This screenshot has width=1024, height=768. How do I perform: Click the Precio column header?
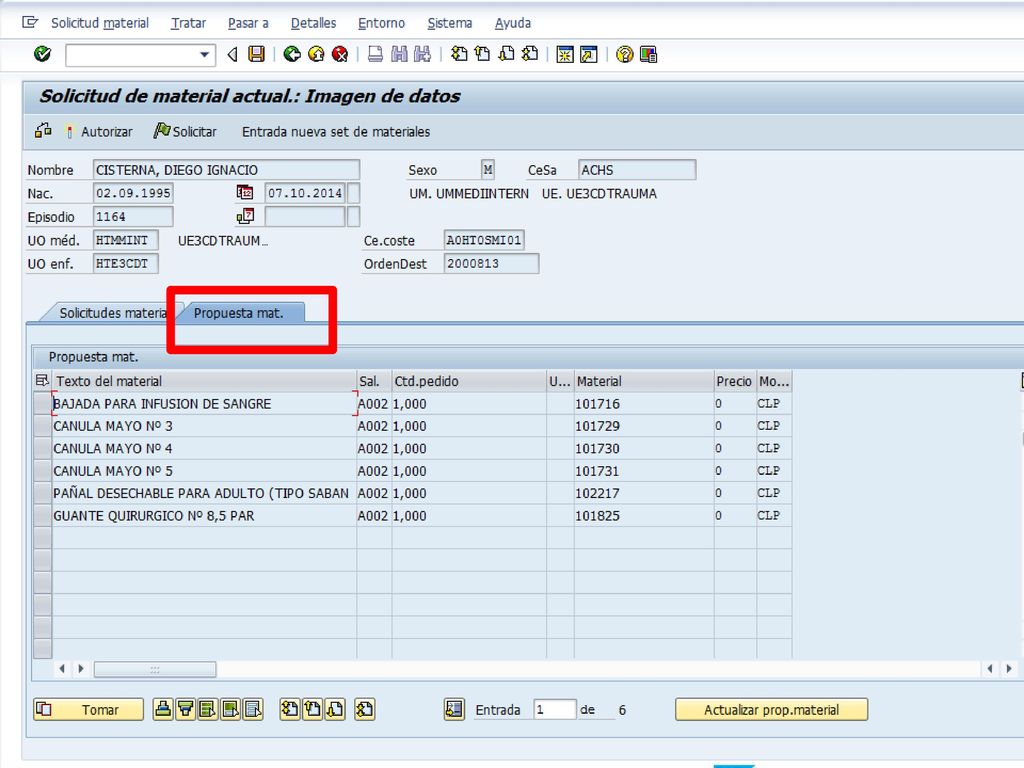click(735, 381)
